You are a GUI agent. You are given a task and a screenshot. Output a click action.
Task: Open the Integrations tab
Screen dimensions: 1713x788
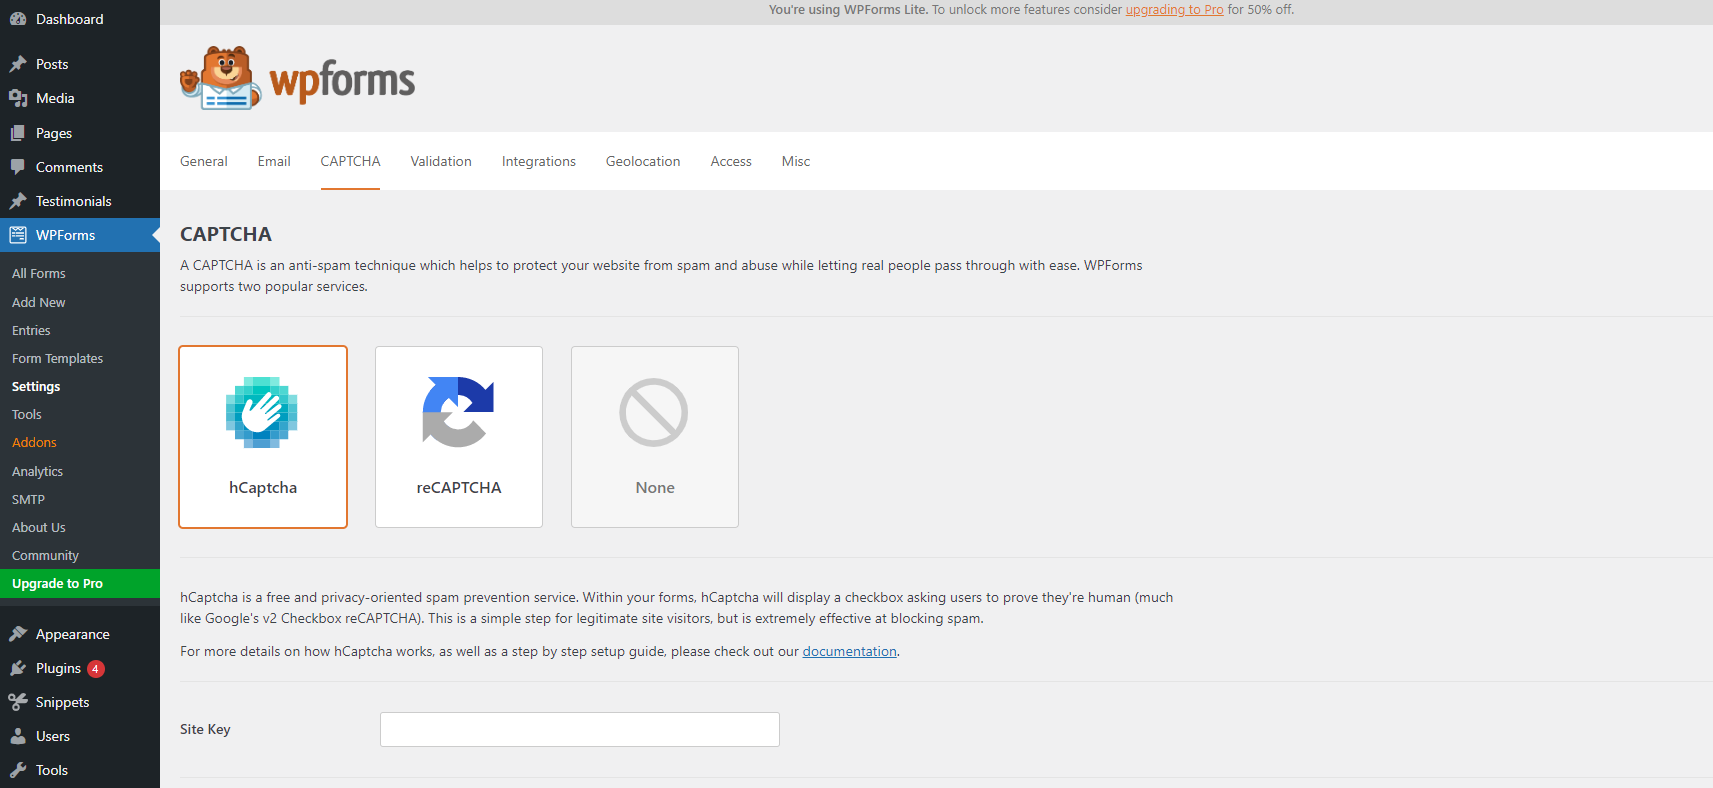[539, 161]
